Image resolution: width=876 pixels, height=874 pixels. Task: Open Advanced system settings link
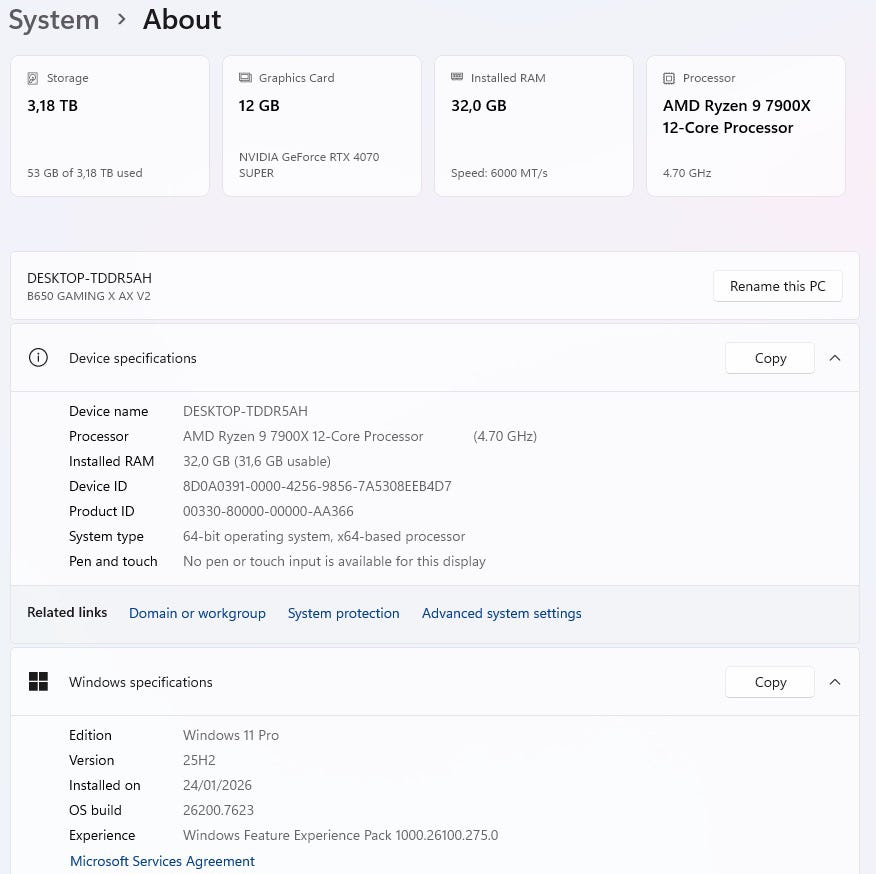[501, 613]
